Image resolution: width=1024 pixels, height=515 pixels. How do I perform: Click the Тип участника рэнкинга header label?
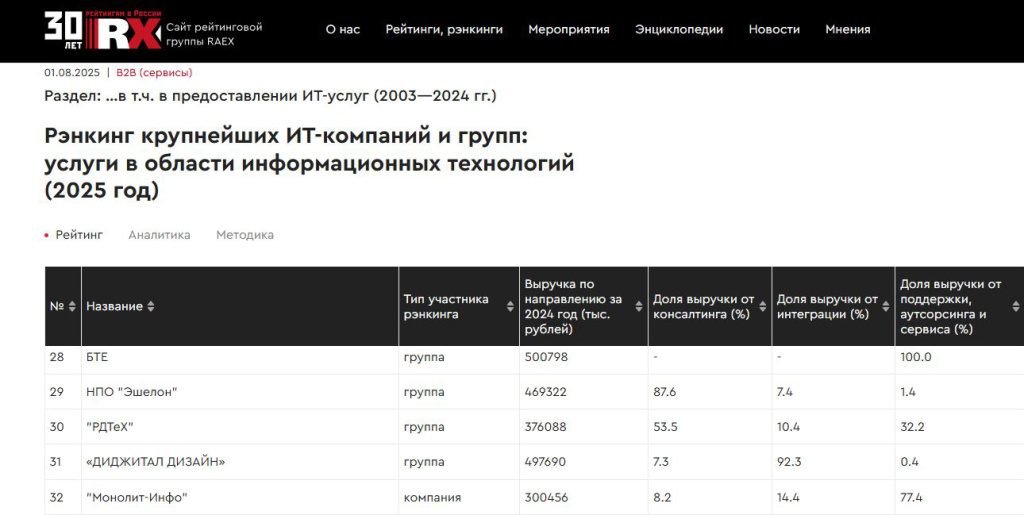tap(446, 306)
